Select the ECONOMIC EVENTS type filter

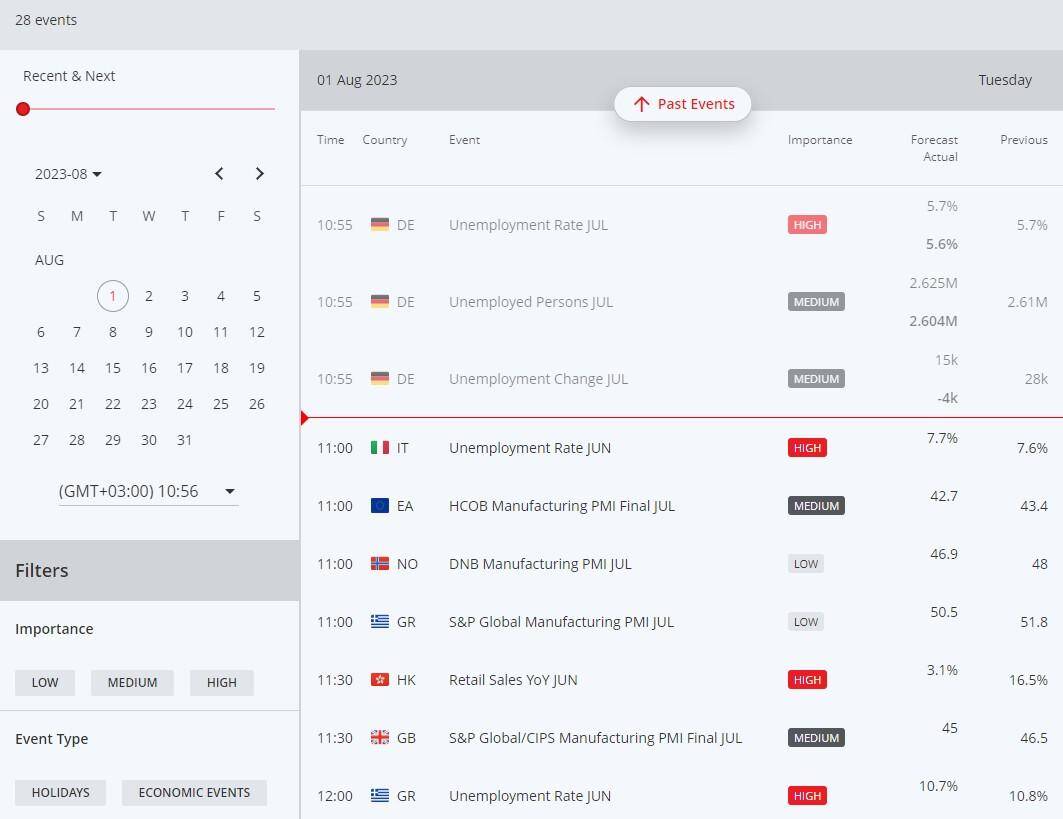194,793
